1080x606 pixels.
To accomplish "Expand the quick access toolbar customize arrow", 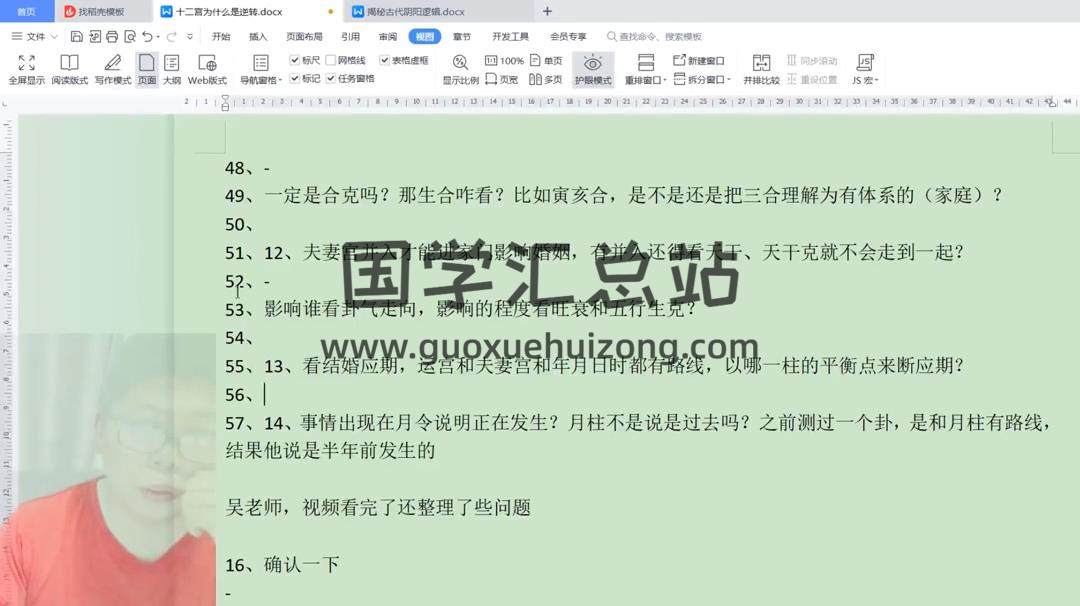I will pos(189,36).
